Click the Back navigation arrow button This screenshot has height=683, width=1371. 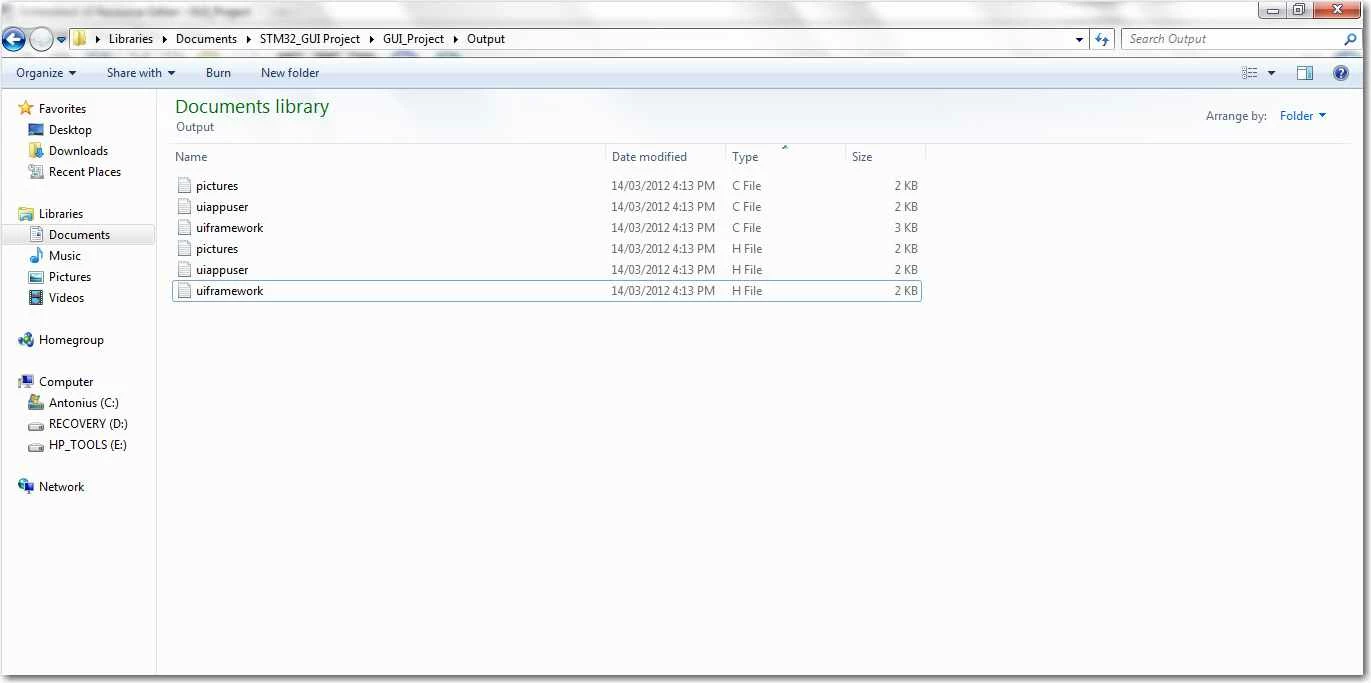14,40
